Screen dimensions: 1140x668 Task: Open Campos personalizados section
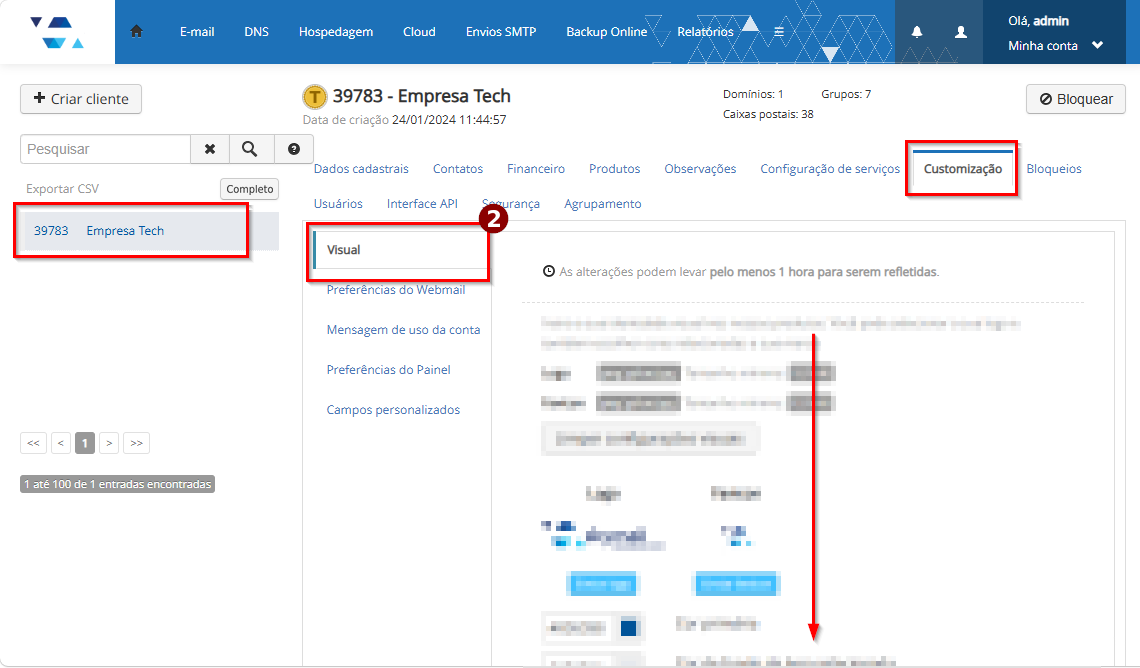coord(393,409)
